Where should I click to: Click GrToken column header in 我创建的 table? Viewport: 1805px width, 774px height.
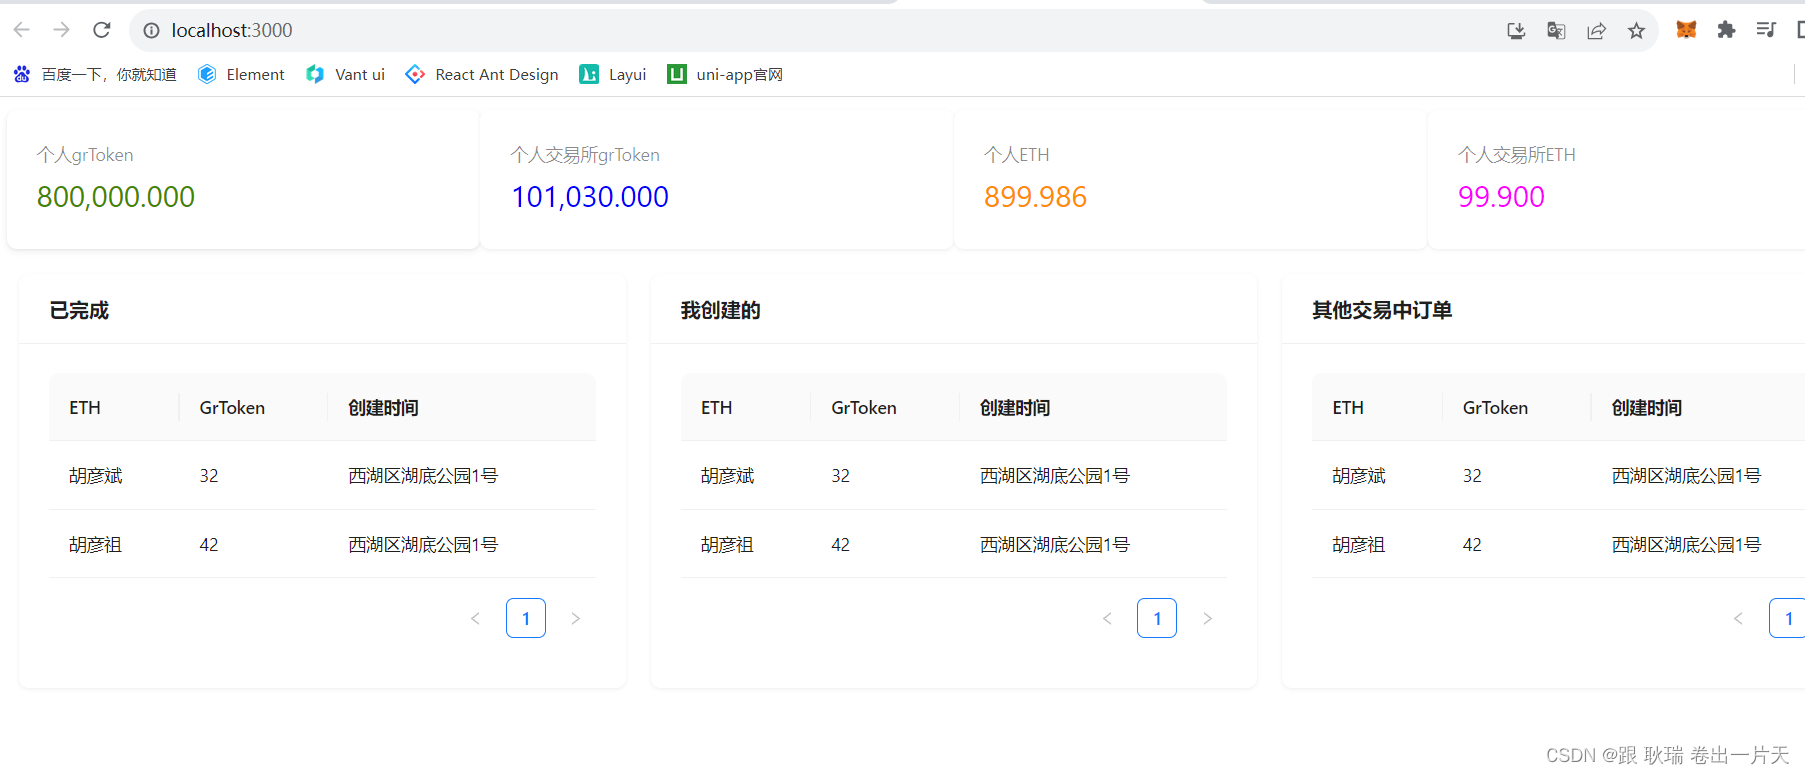(x=864, y=408)
